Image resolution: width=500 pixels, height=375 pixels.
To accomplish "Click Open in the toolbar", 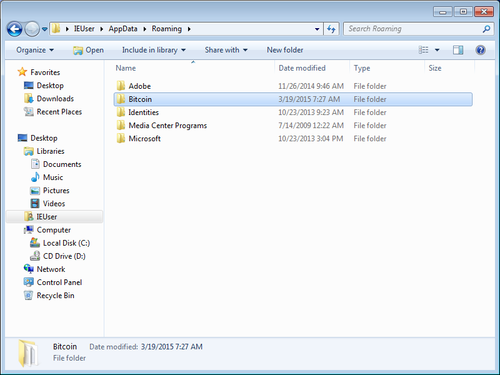I will point(88,50).
